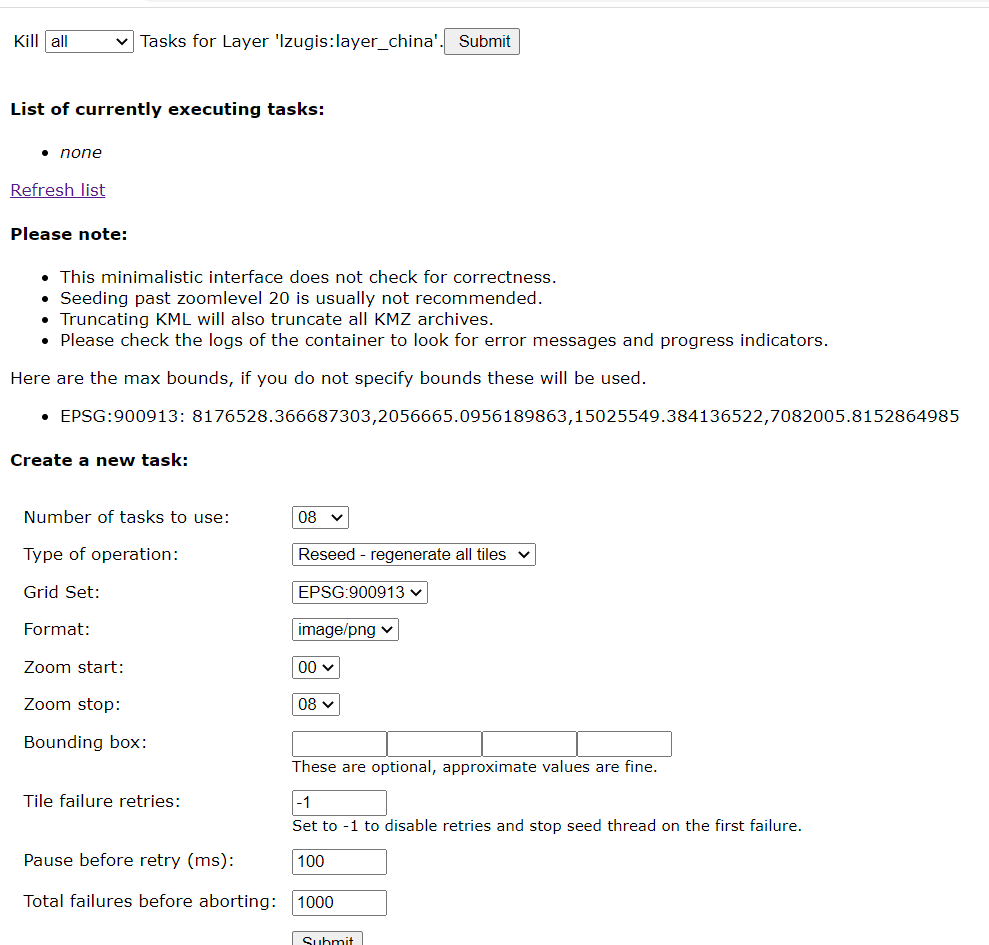Viewport: 989px width, 945px height.
Task: Open the Number of tasks dropdown
Action: [319, 517]
